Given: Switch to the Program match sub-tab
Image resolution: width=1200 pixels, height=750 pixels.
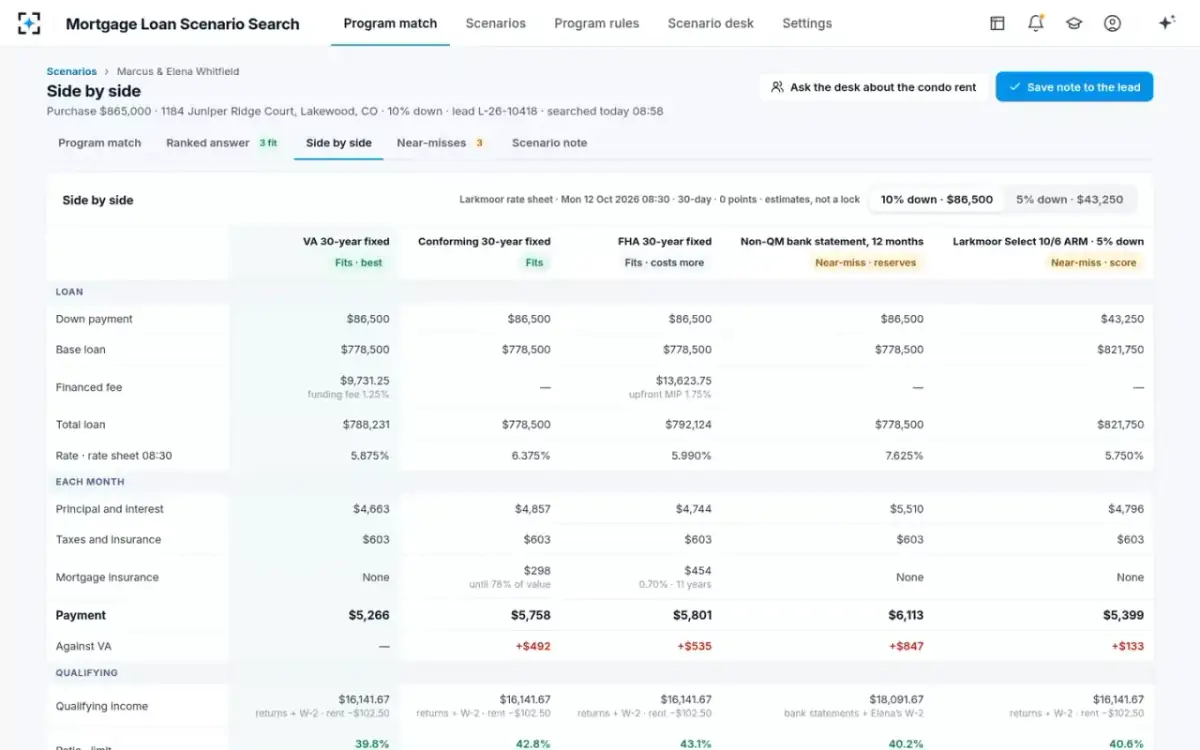Looking at the screenshot, I should (100, 143).
